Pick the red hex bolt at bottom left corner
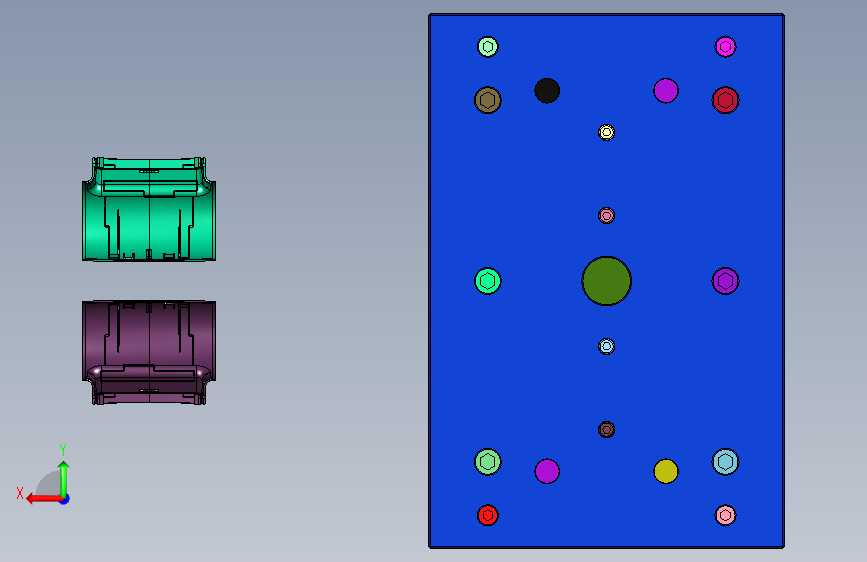 (x=488, y=515)
